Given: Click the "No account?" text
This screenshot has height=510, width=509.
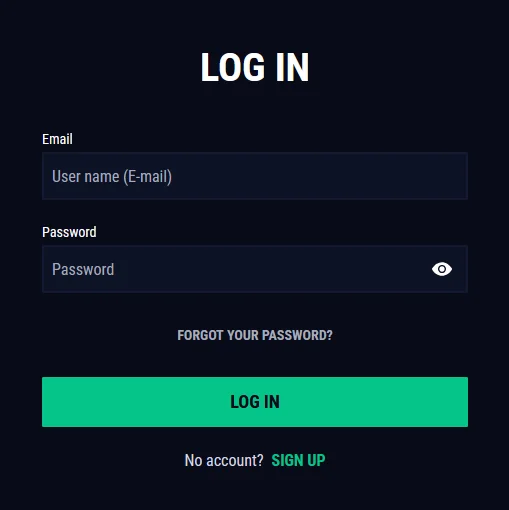Looking at the screenshot, I should [x=224, y=460].
